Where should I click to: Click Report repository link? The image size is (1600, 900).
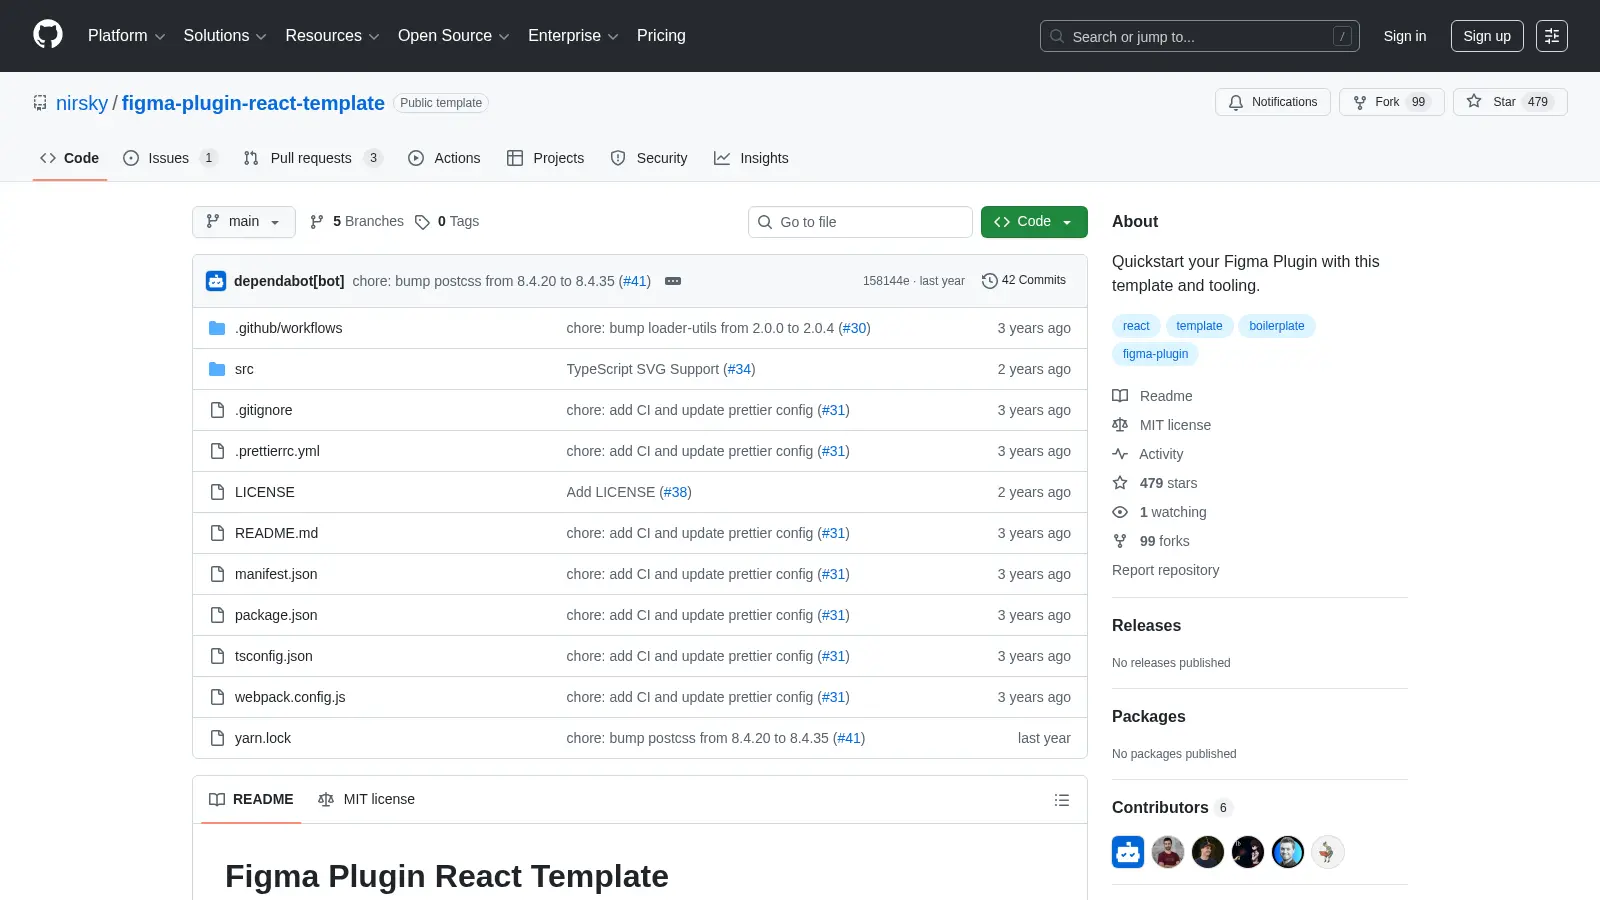(1165, 570)
